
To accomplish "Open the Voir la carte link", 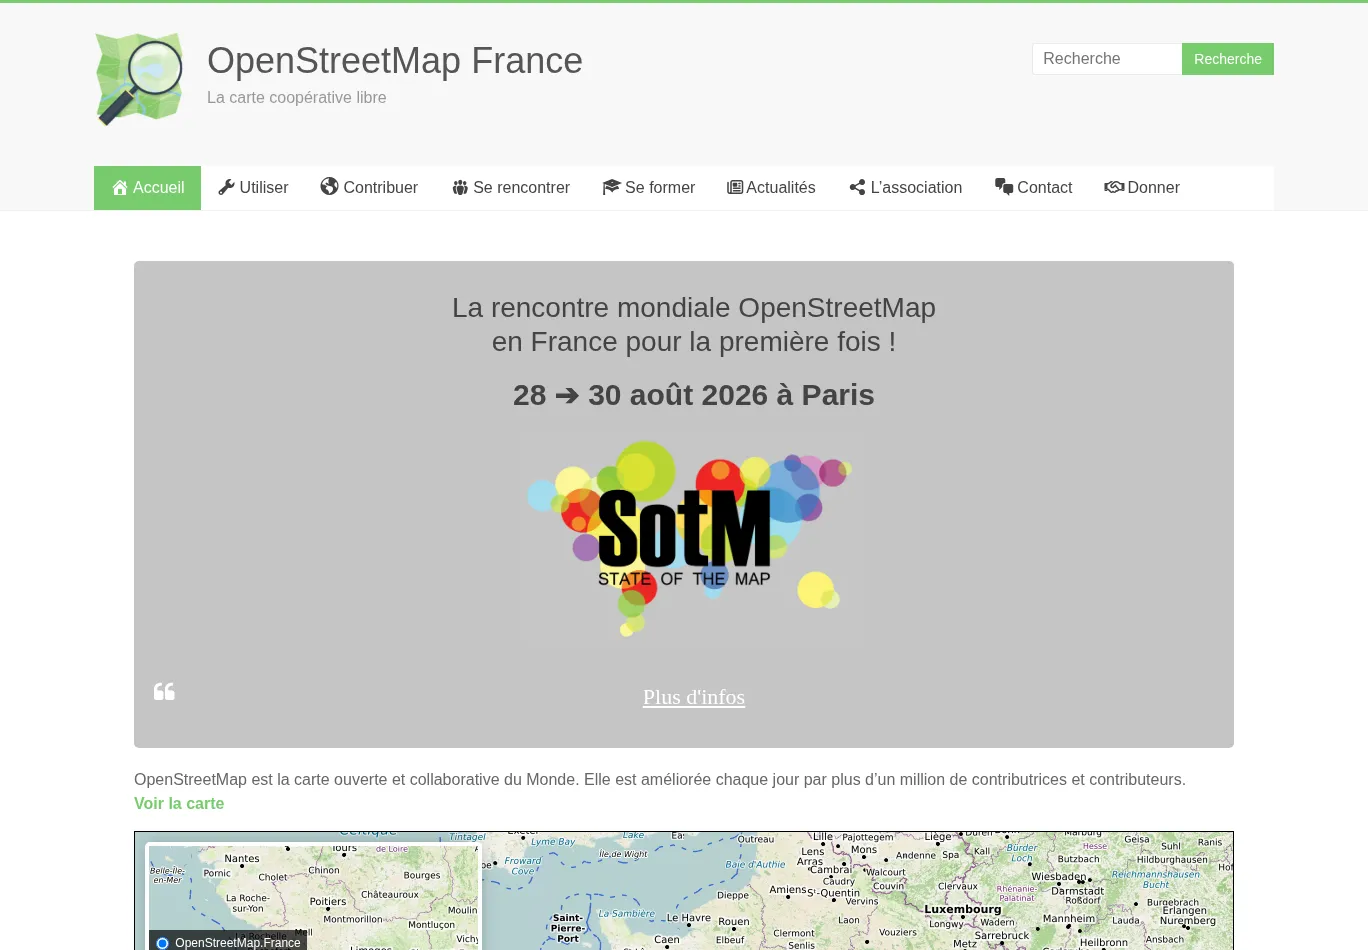I will point(179,804).
